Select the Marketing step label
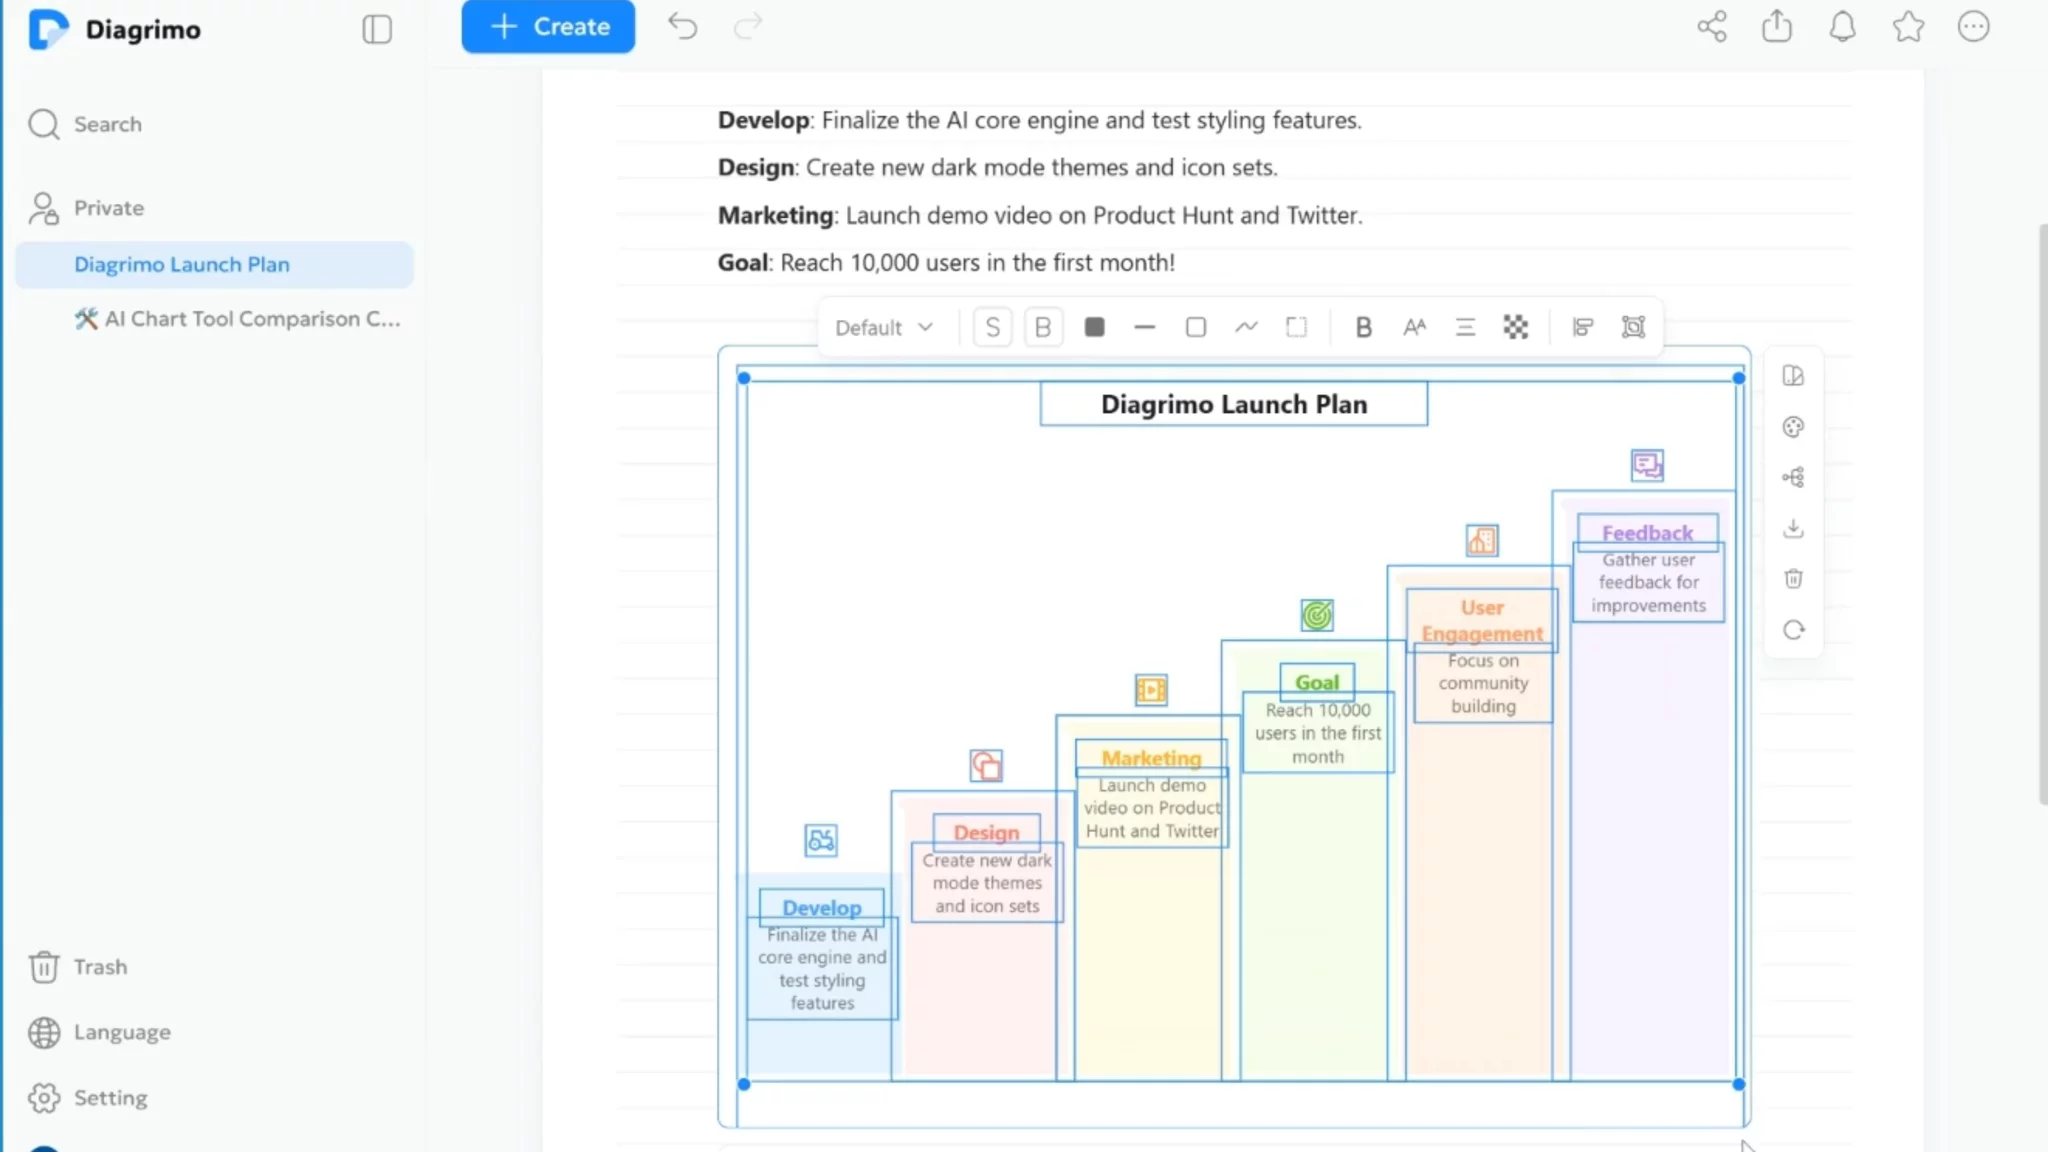The image size is (2048, 1152). click(x=1151, y=758)
